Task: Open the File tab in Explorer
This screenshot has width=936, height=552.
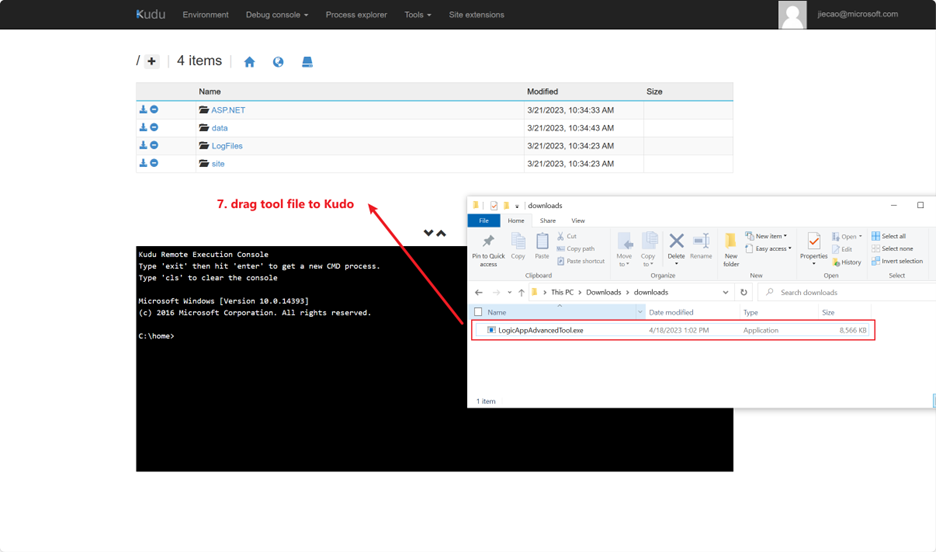Action: coord(484,221)
